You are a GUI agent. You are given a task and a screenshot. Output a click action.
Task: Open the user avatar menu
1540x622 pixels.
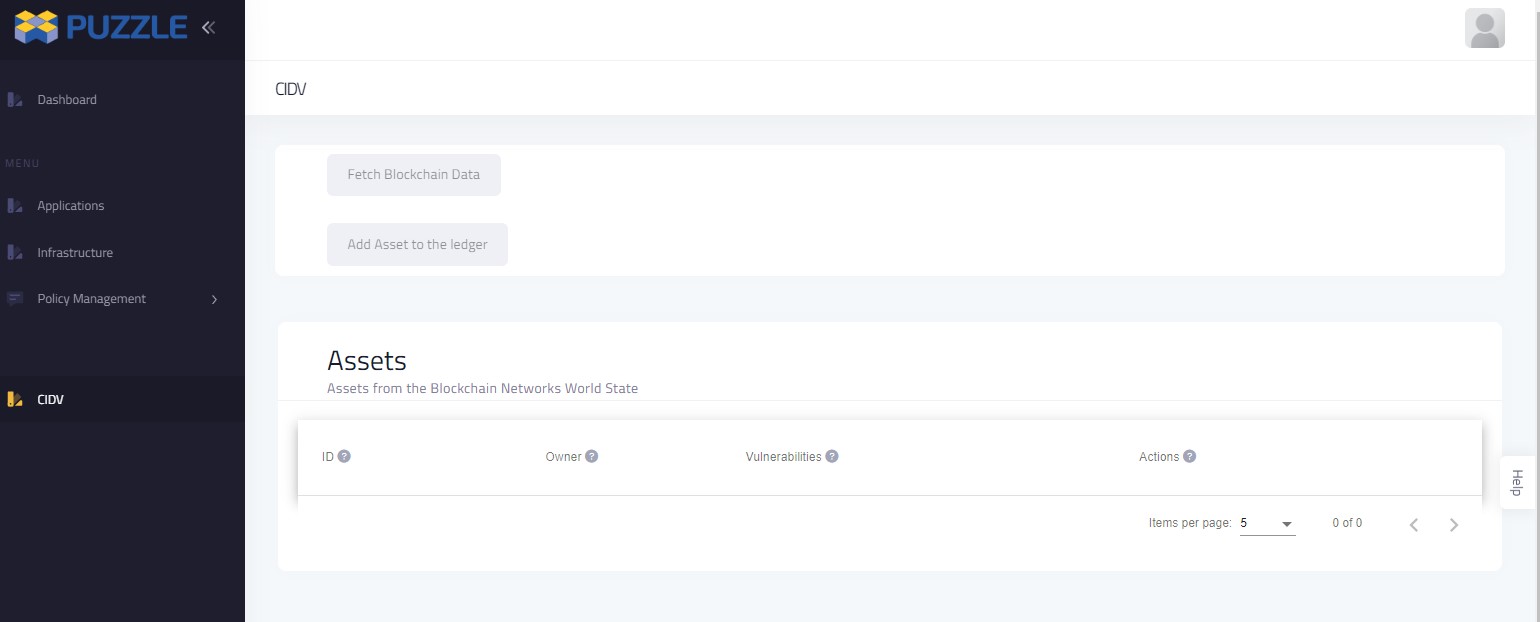(x=1484, y=28)
